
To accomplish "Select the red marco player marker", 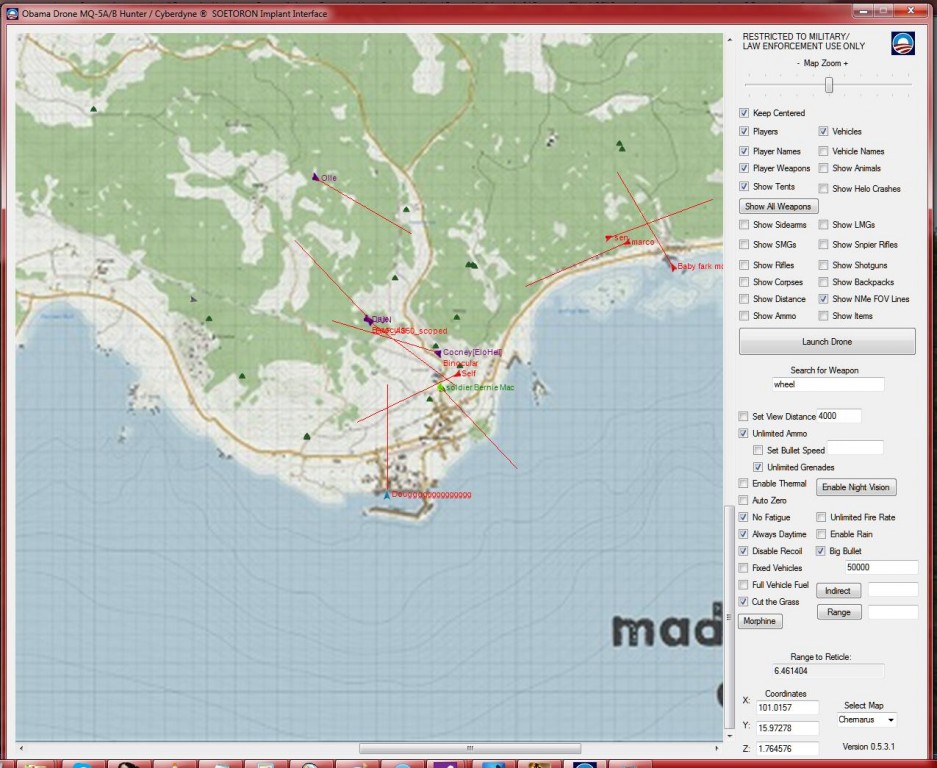I will point(627,242).
